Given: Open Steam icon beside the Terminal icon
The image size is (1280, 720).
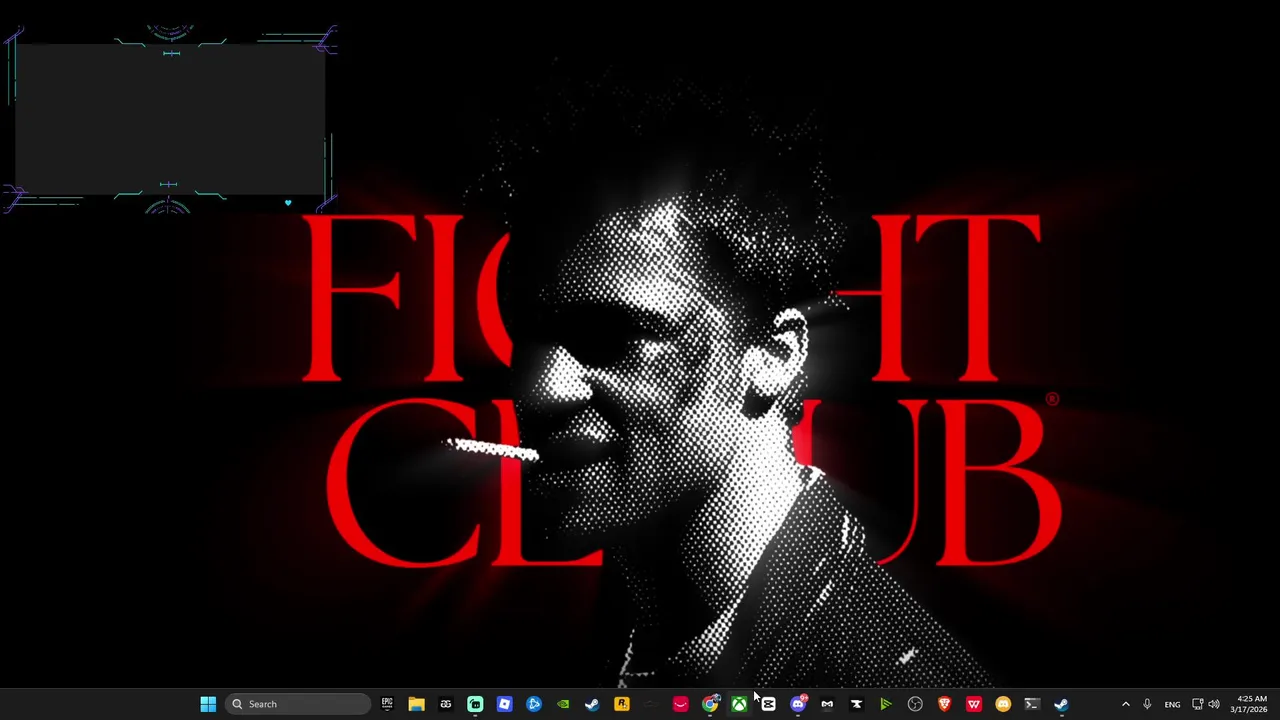Looking at the screenshot, I should (x=1061, y=704).
